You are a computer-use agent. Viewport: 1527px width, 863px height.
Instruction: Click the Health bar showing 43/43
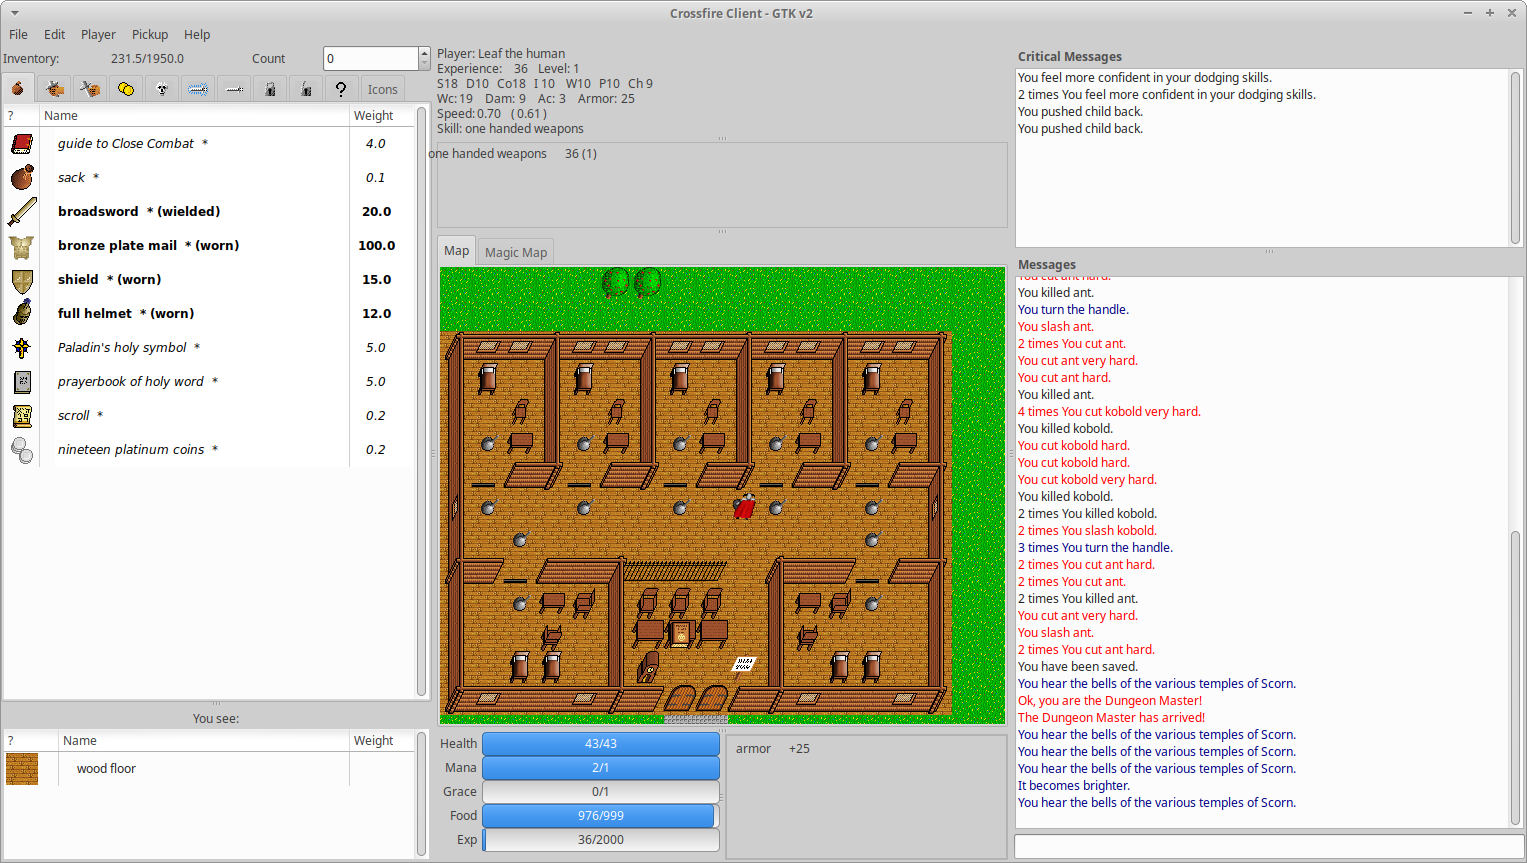600,744
